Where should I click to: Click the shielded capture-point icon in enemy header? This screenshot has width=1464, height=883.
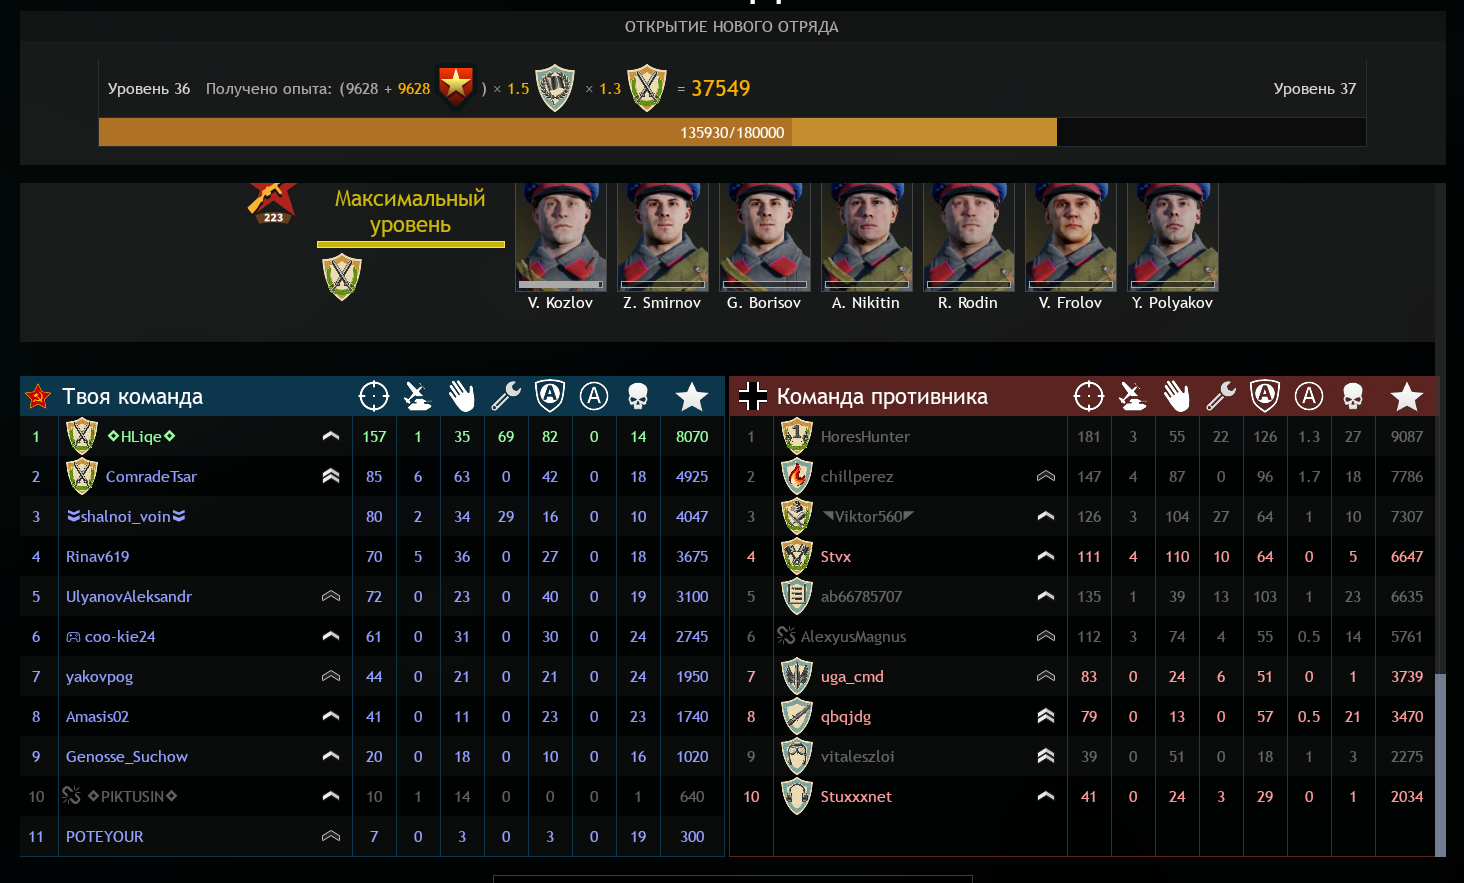tap(1265, 396)
